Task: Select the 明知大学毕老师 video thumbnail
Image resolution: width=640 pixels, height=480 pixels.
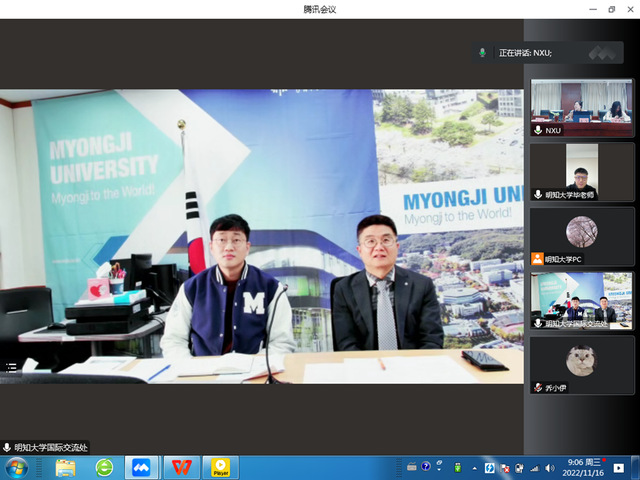Action: 582,172
